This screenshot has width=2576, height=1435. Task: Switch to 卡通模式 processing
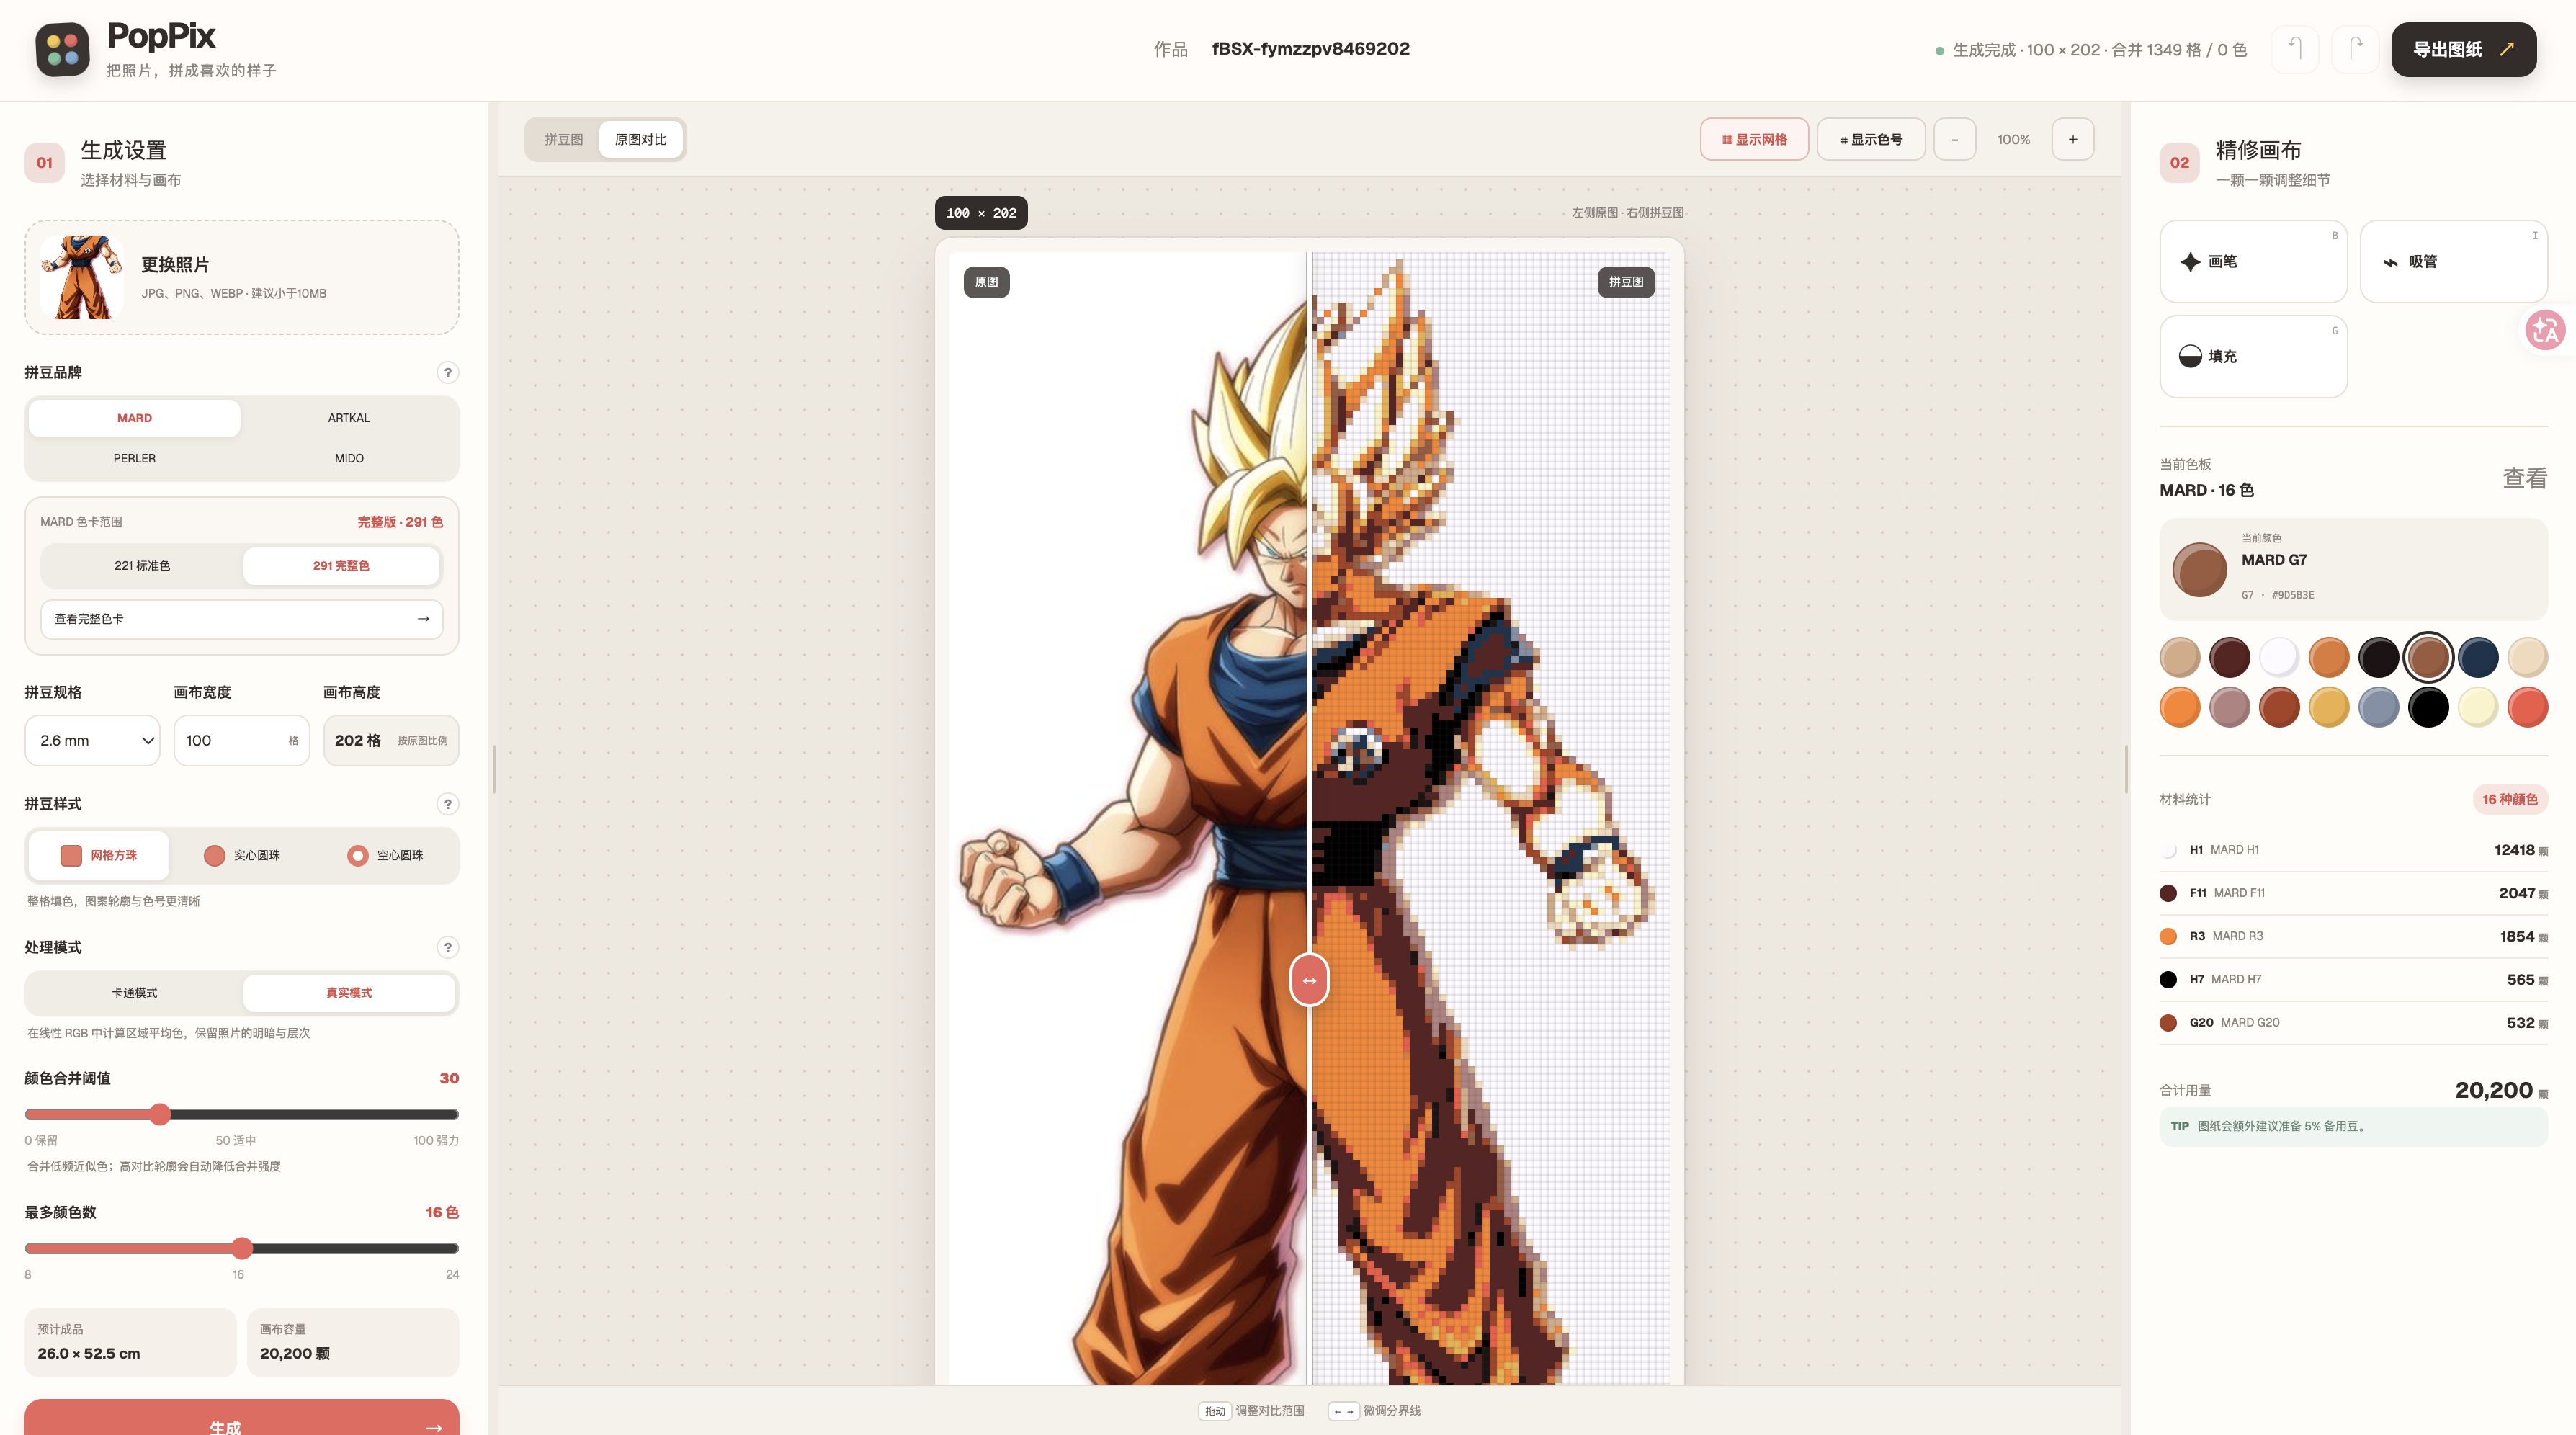[x=134, y=993]
